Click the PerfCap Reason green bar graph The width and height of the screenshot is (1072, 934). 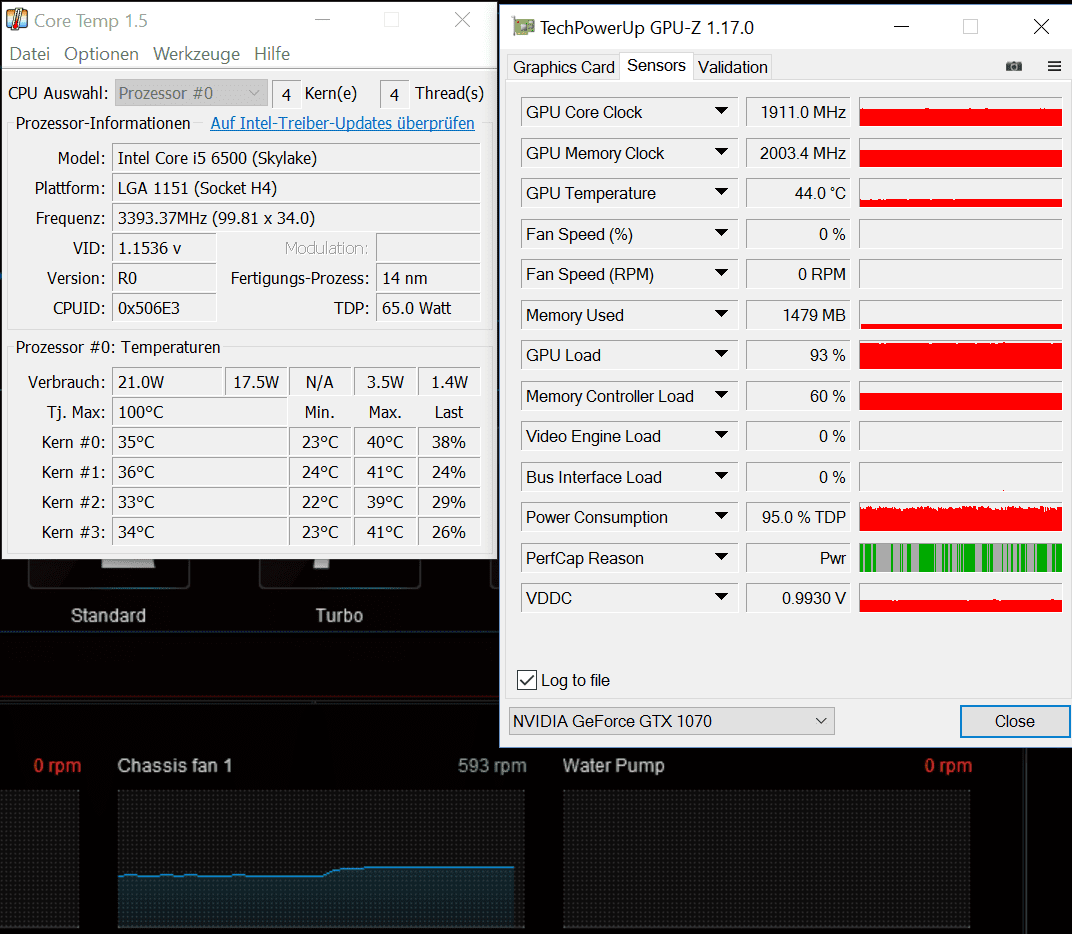[961, 558]
